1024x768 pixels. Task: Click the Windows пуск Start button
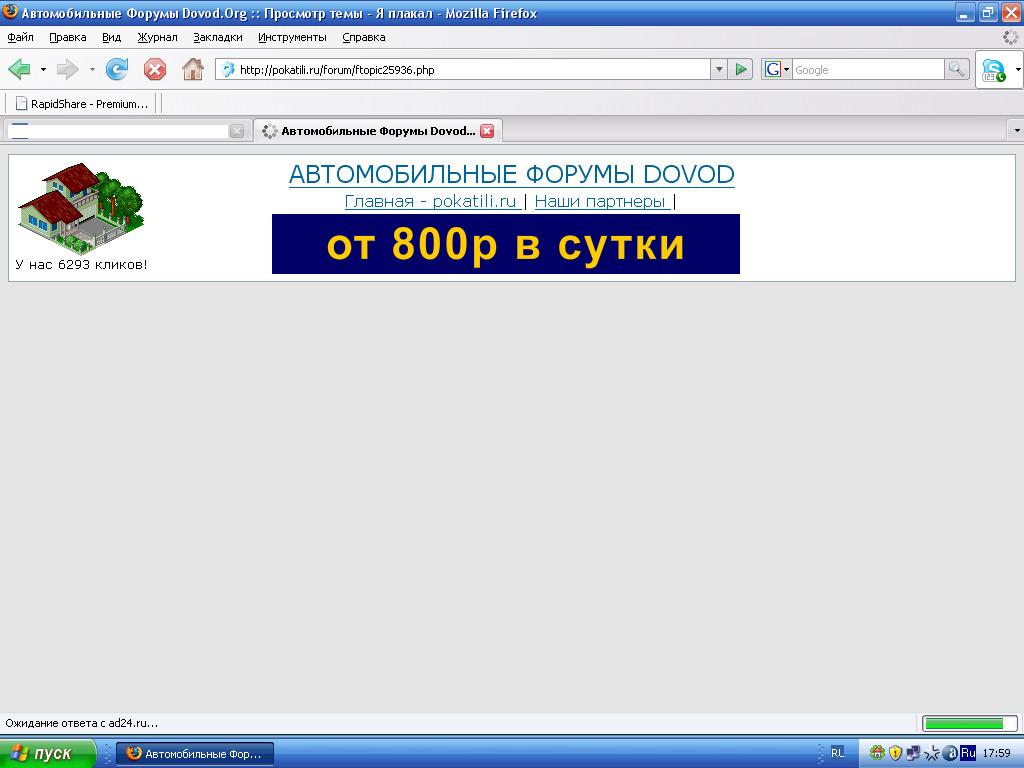pyautogui.click(x=48, y=753)
